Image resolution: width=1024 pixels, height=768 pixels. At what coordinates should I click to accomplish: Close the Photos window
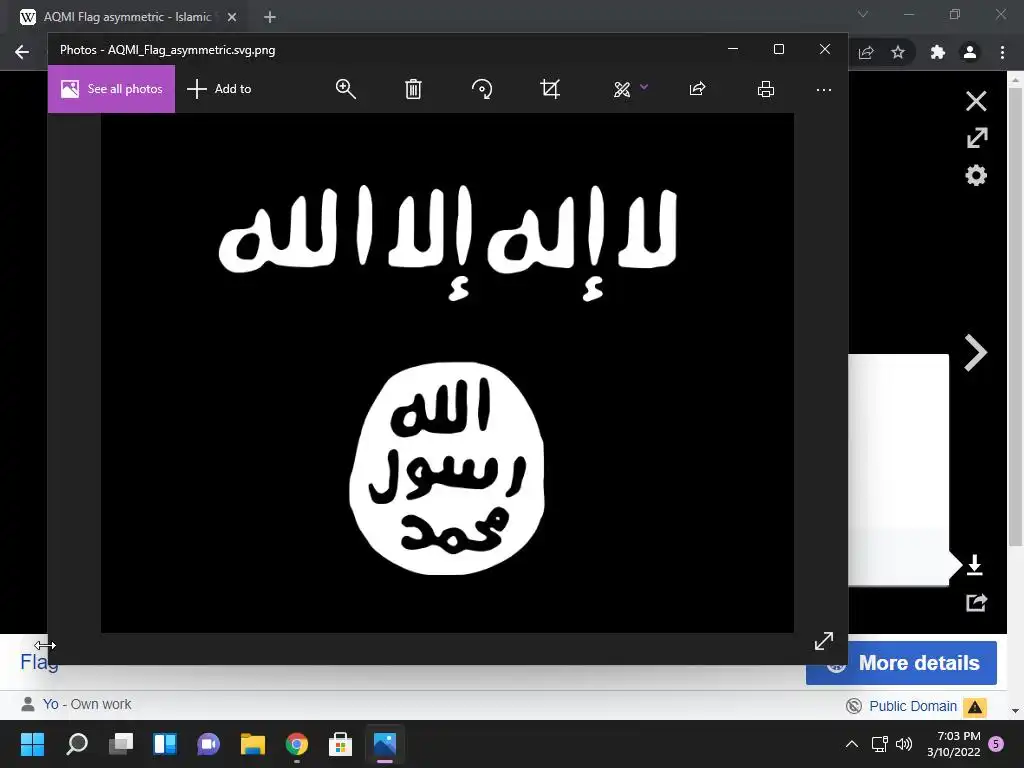(x=825, y=50)
